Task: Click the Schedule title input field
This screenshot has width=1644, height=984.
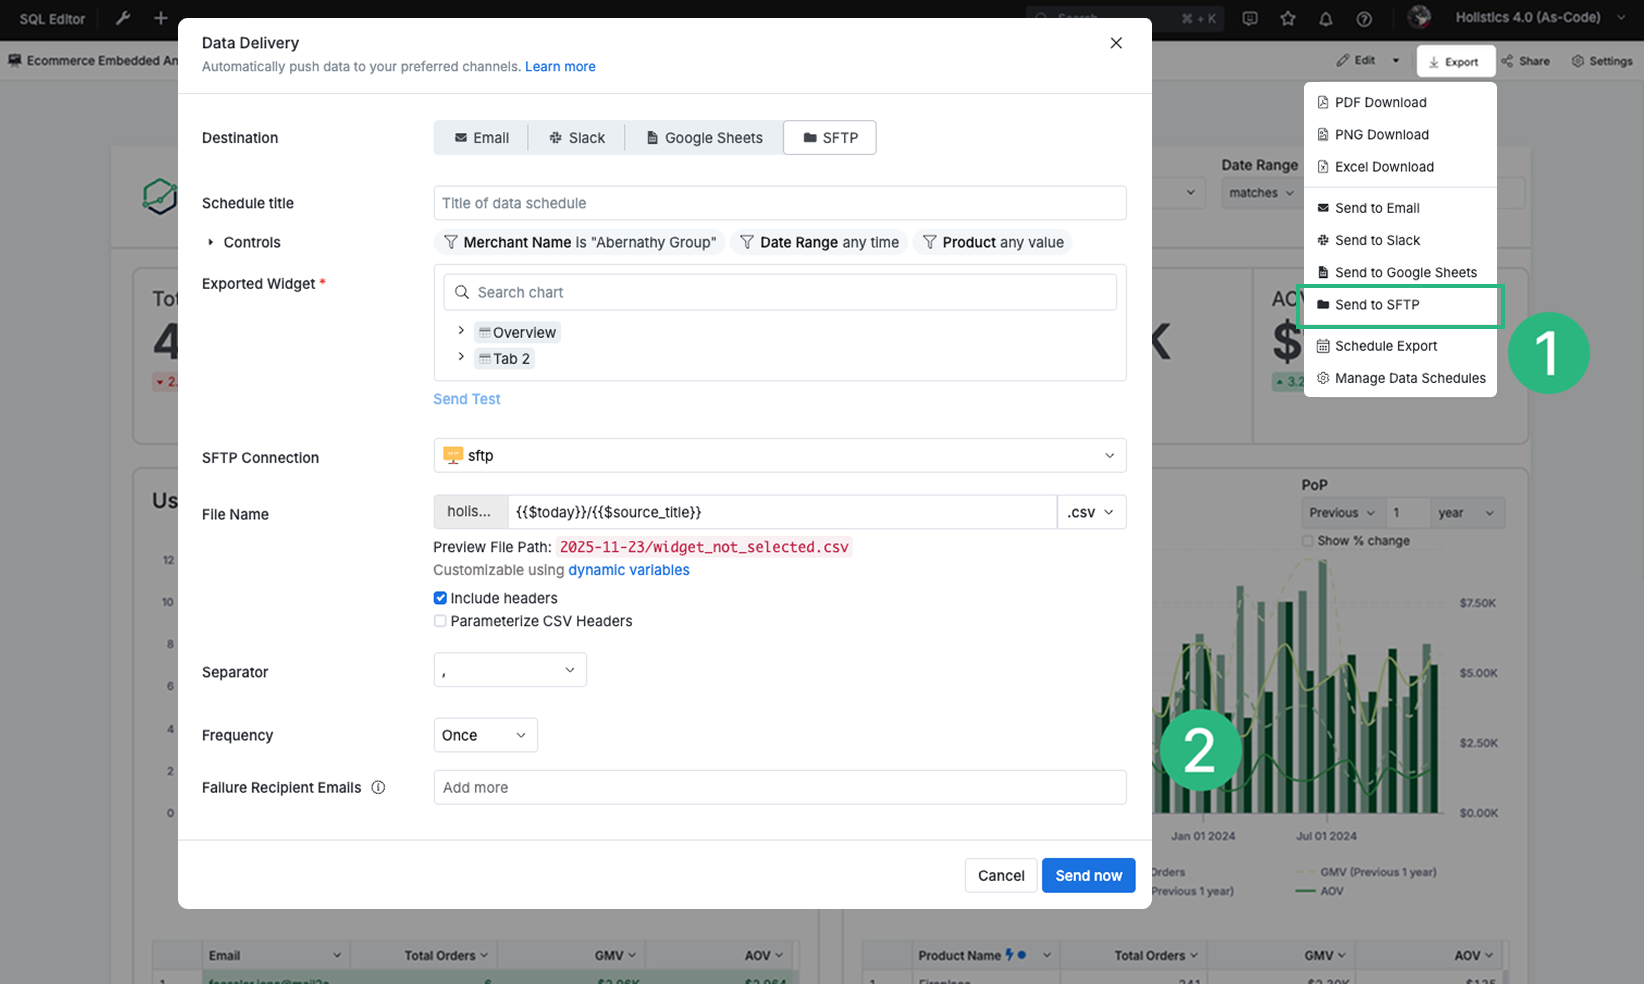Action: coord(779,203)
